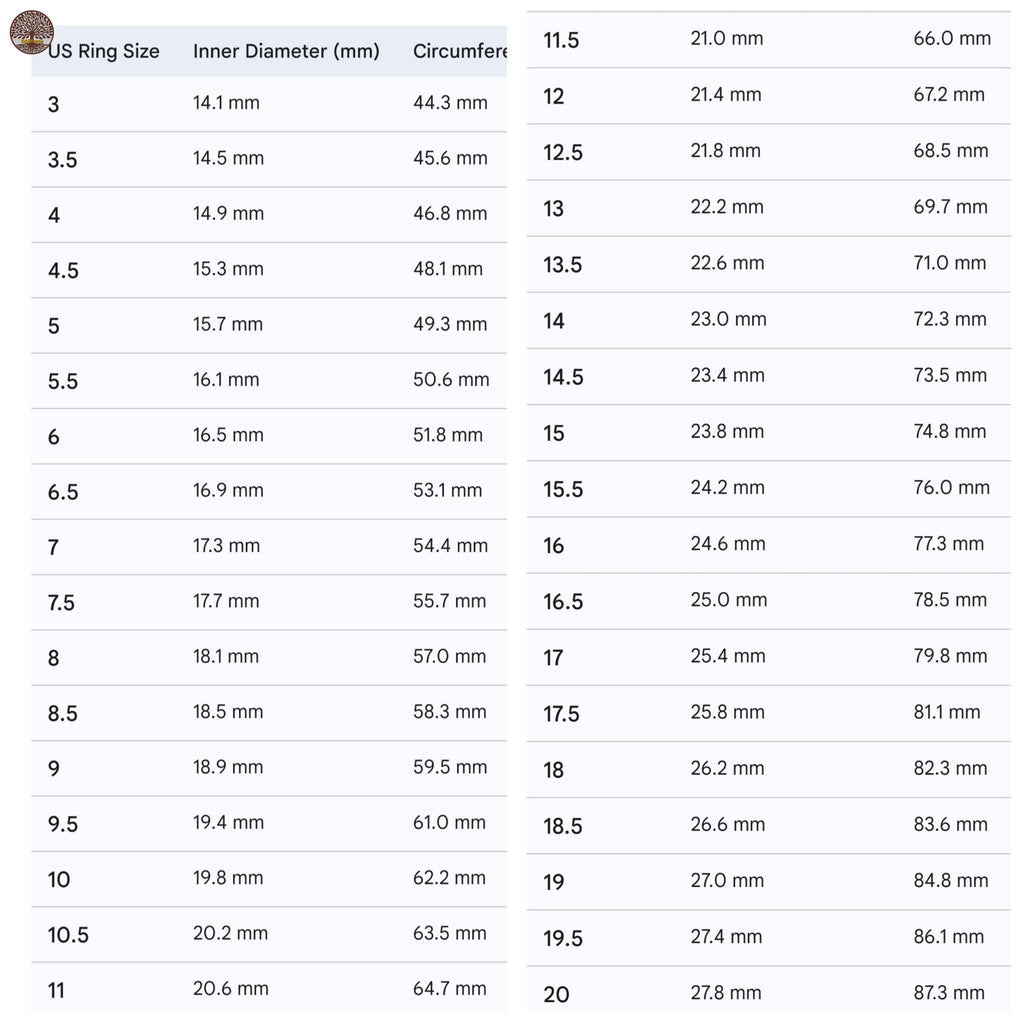Click the 25.0 mm inner diameter cell
1024x1024 pixels.
[x=728, y=600]
